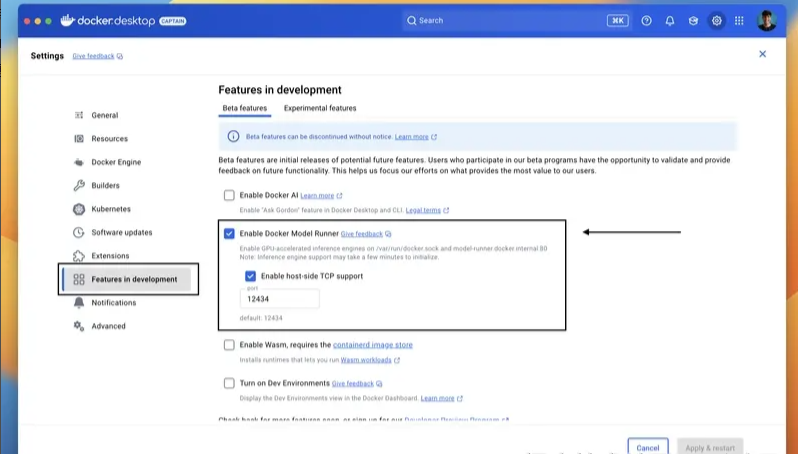This screenshot has width=798, height=454.
Task: Click the info icon in beta notice
Action: coord(233,136)
